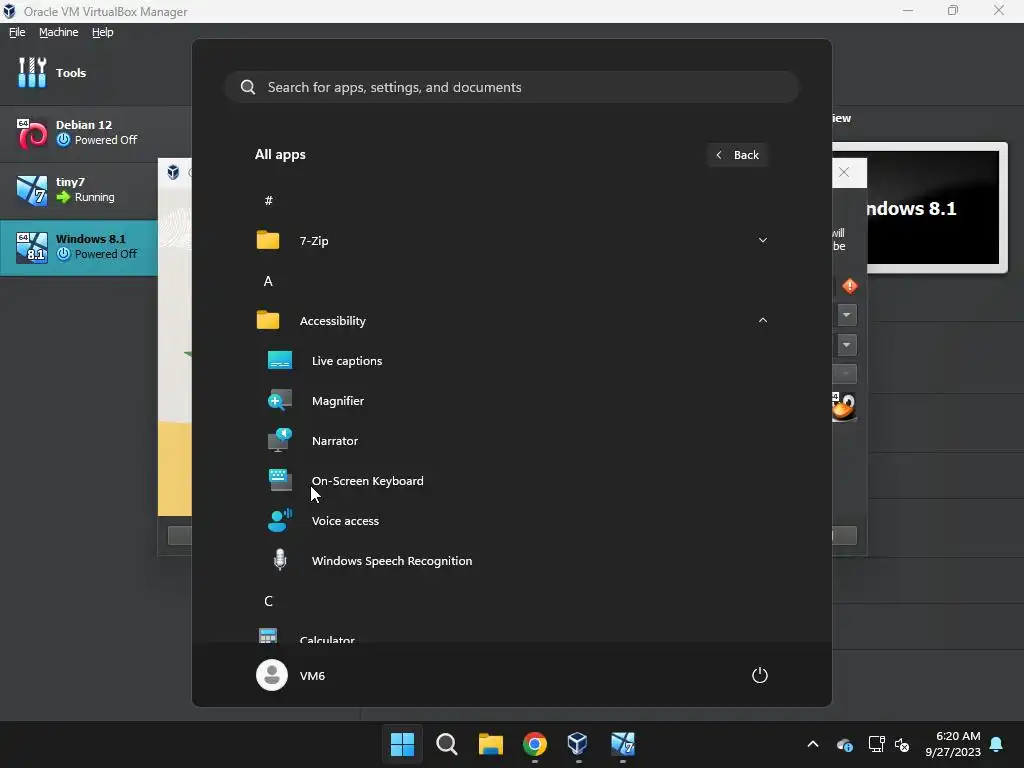The height and width of the screenshot is (768, 1024).
Task: Open taskbar Search magnifier icon
Action: coord(447,743)
